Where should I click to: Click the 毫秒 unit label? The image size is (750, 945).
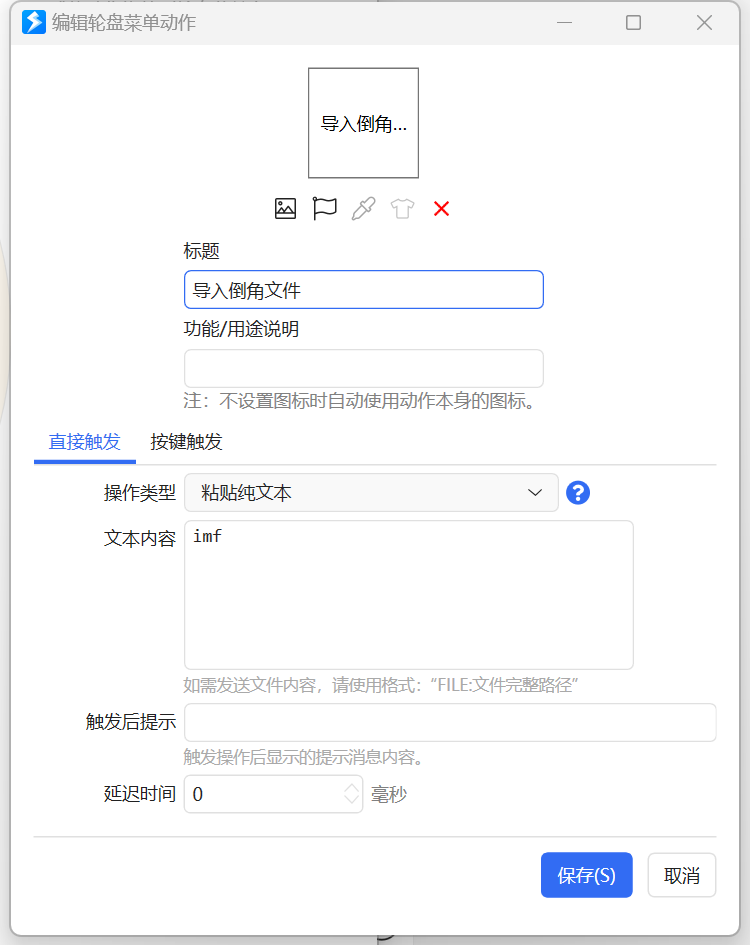pos(389,795)
